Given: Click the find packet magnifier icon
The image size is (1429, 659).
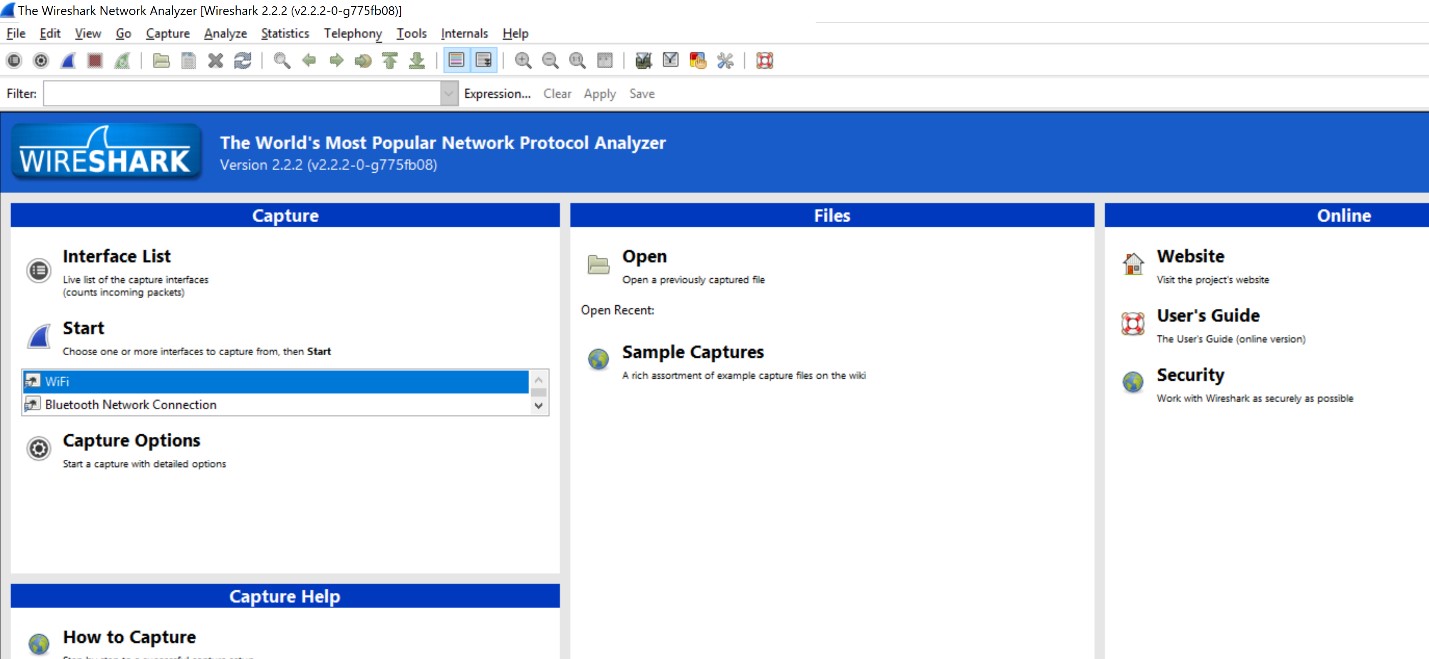Looking at the screenshot, I should click(x=282, y=61).
